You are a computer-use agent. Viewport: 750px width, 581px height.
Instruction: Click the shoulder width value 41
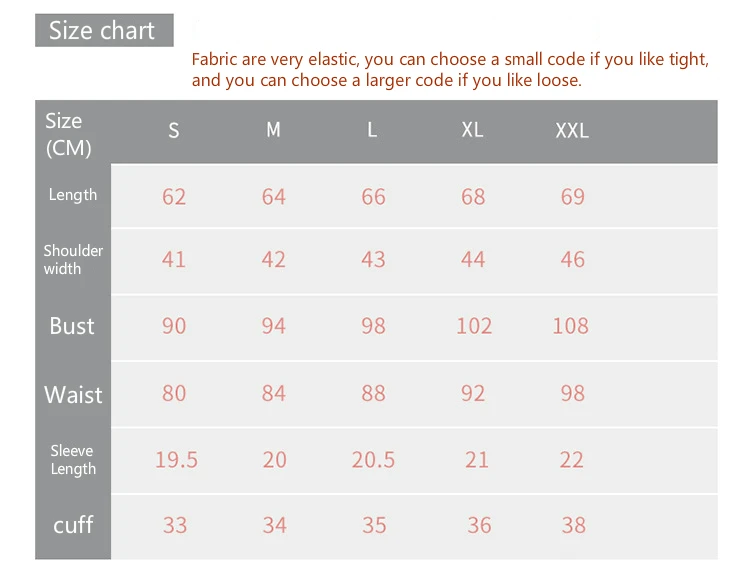173,260
